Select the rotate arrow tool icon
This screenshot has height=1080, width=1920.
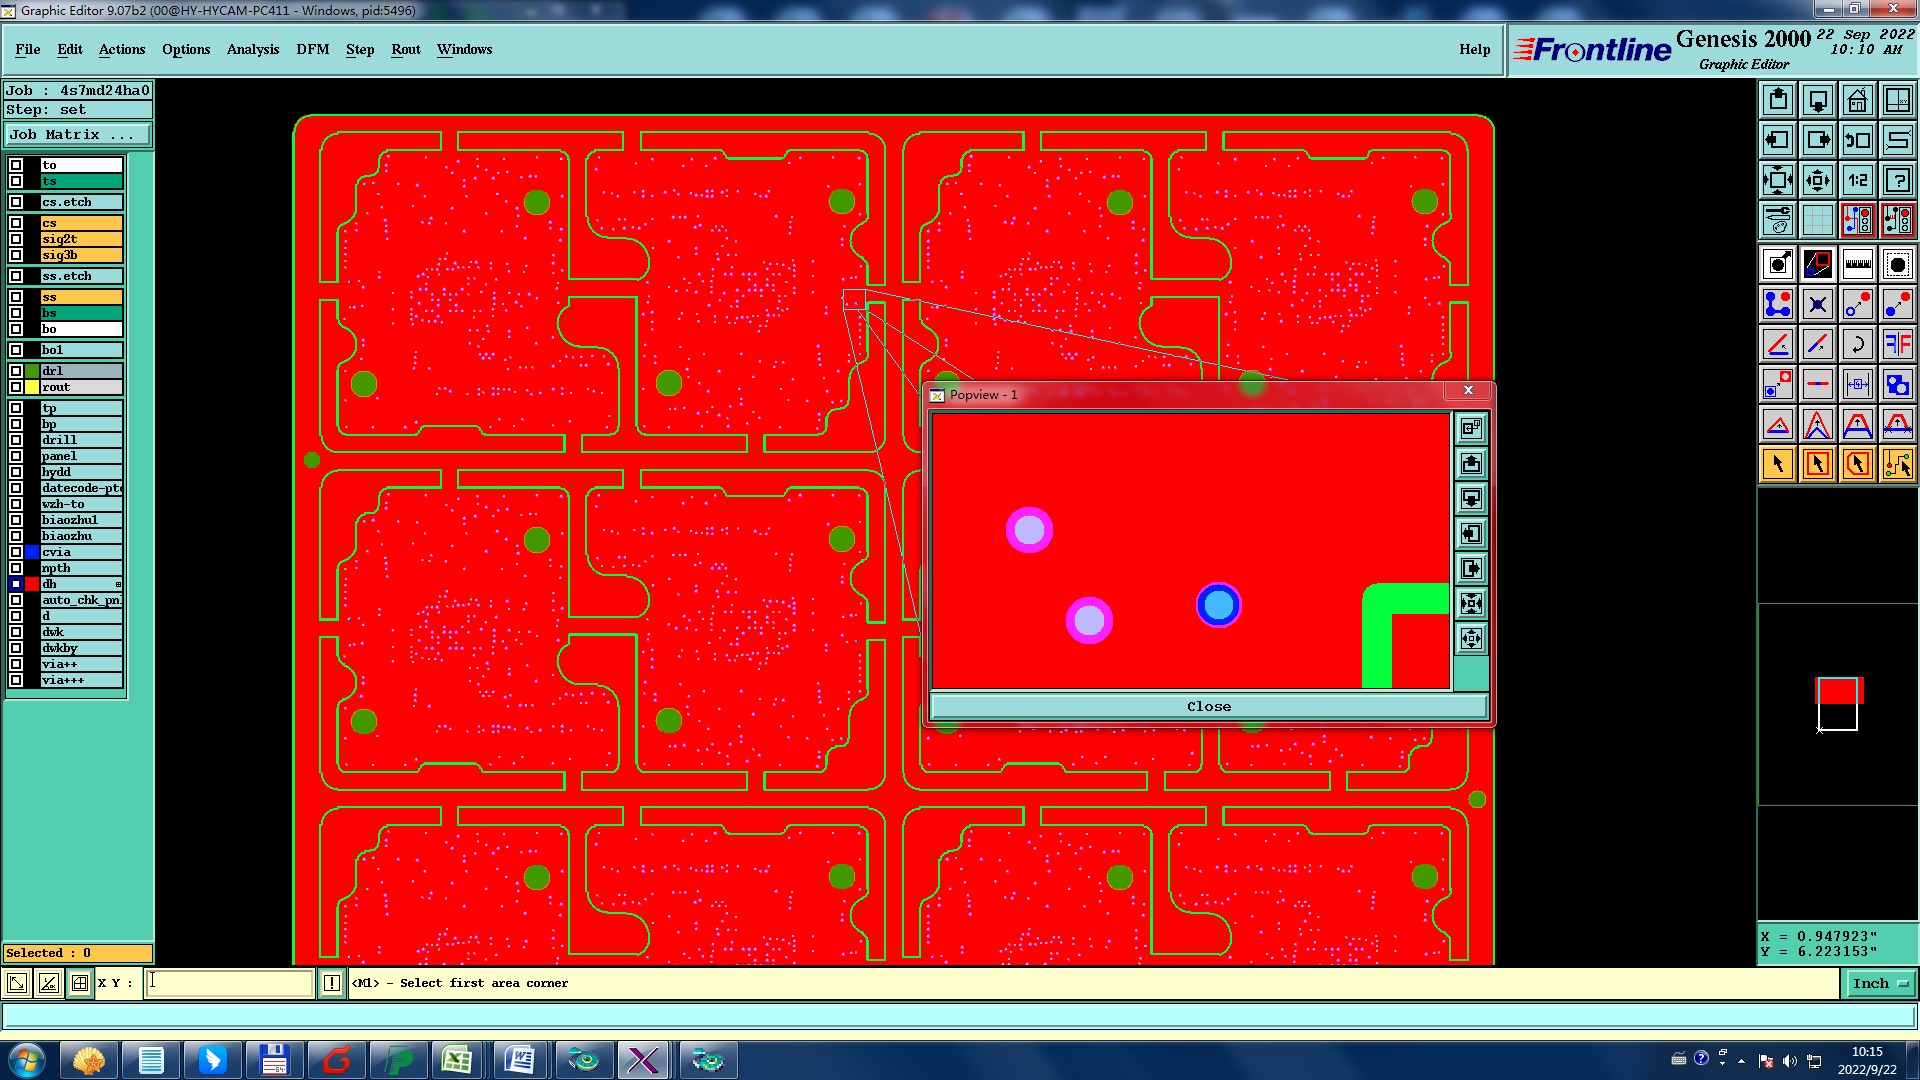tap(1857, 344)
